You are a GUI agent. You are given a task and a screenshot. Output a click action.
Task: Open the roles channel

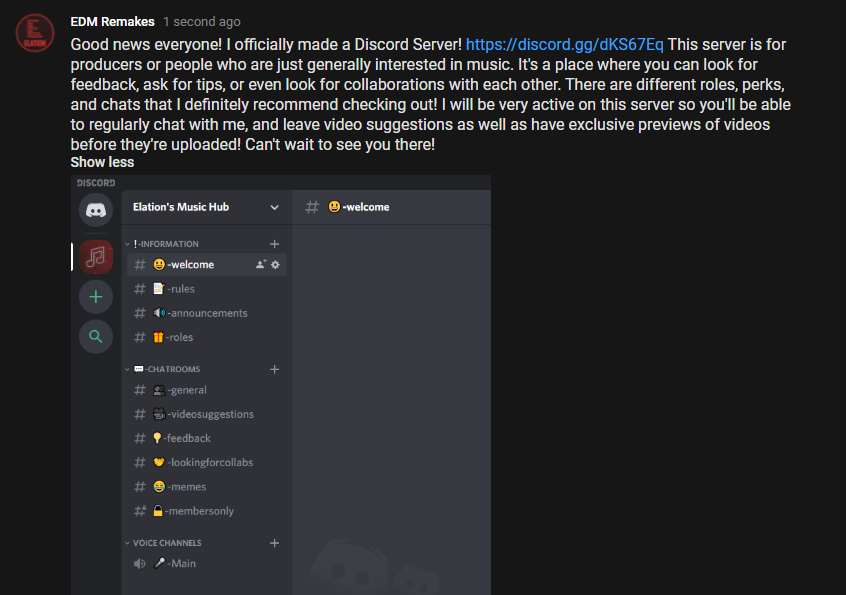click(x=207, y=337)
